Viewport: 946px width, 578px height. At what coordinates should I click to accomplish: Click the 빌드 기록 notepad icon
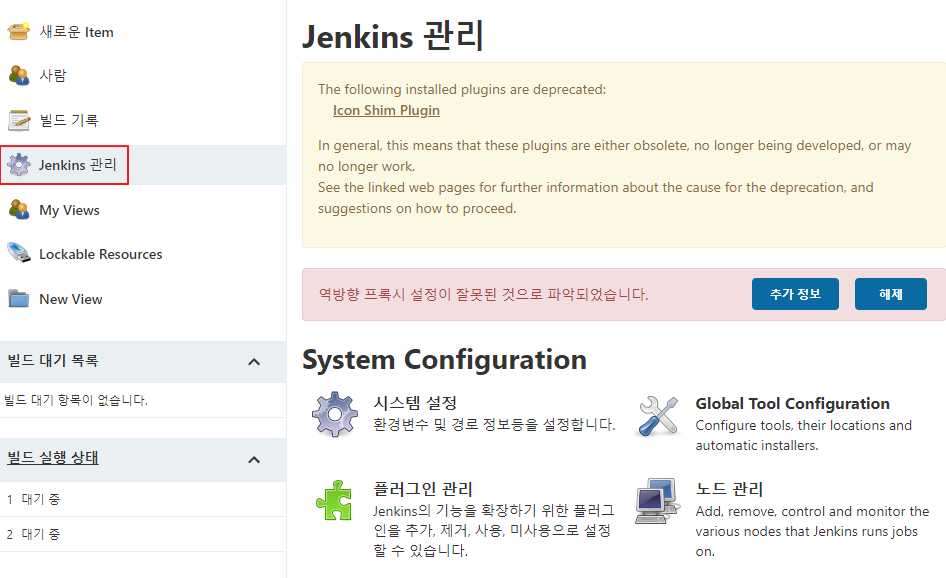(19, 120)
